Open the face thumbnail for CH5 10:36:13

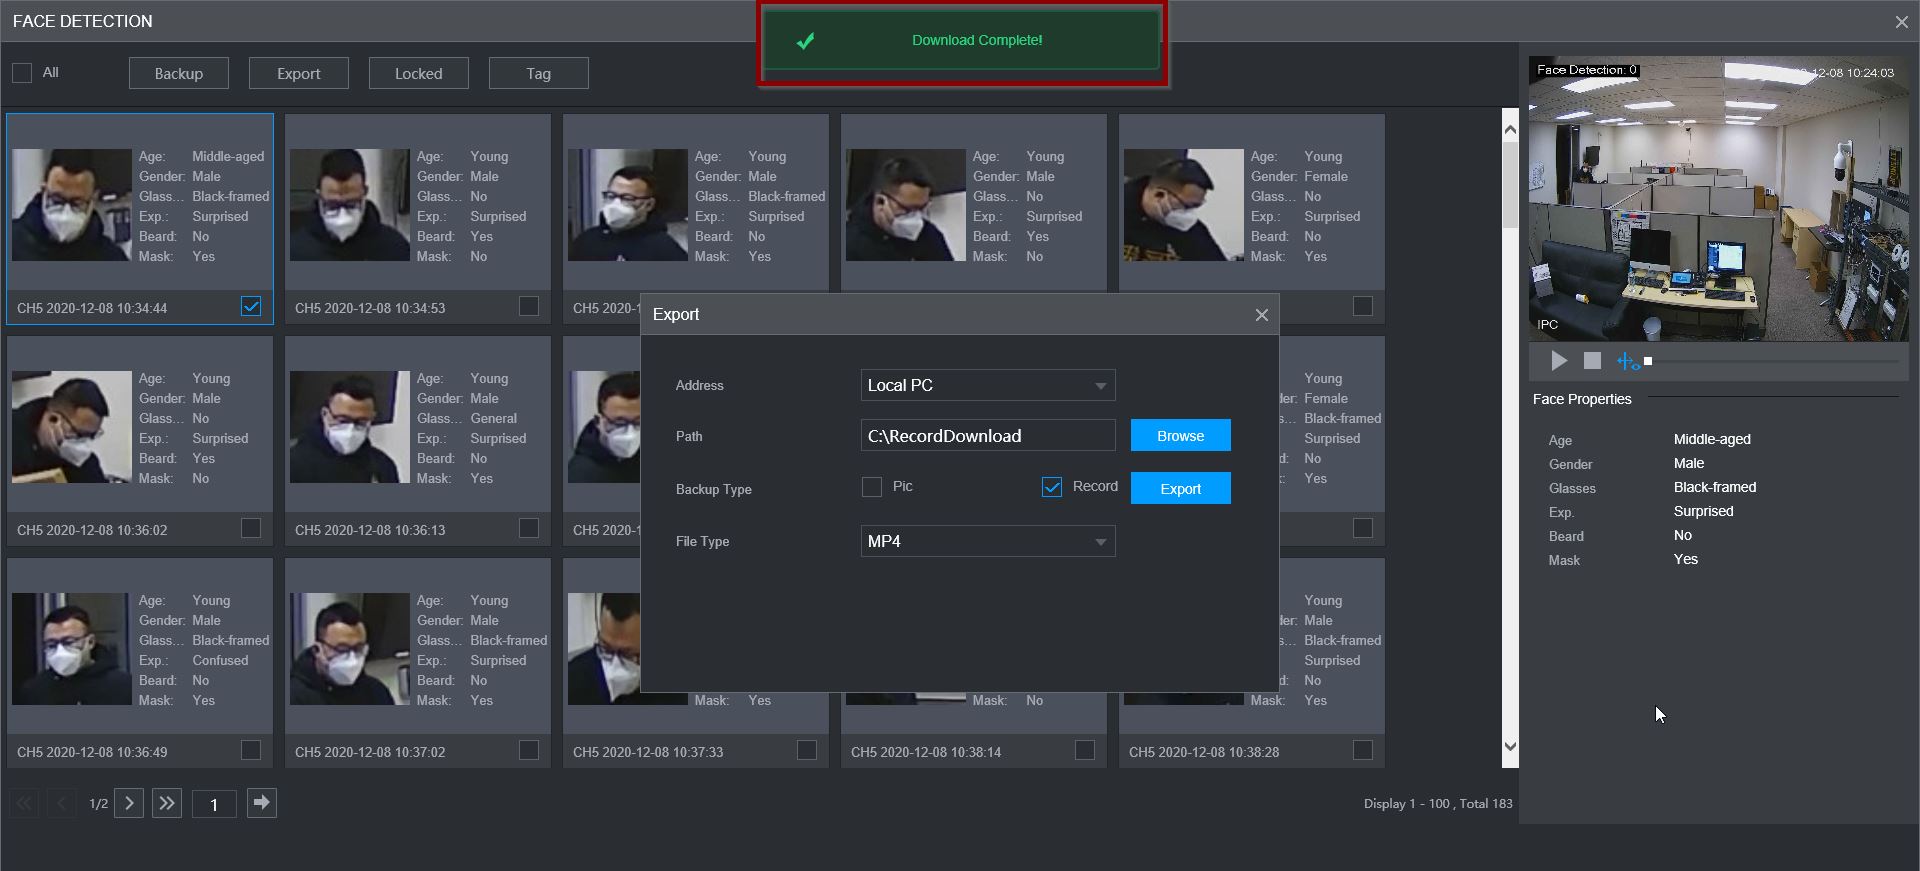(x=349, y=427)
